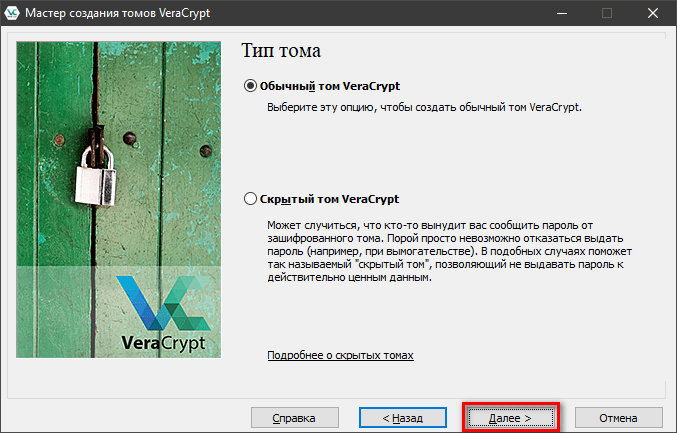Select the "Обычный том VeraCrypt" radio button

click(x=250, y=86)
